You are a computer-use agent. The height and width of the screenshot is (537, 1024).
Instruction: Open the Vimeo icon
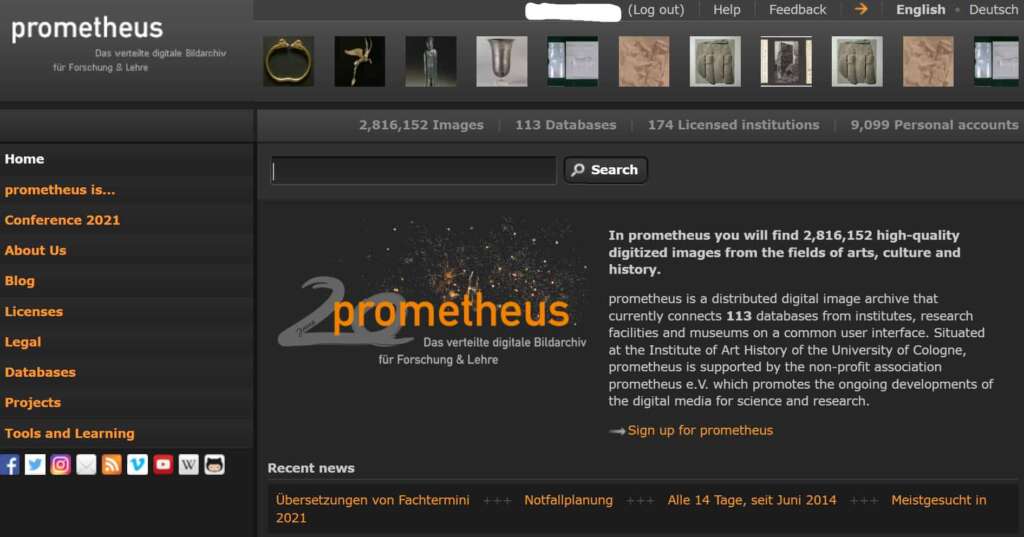click(x=137, y=464)
